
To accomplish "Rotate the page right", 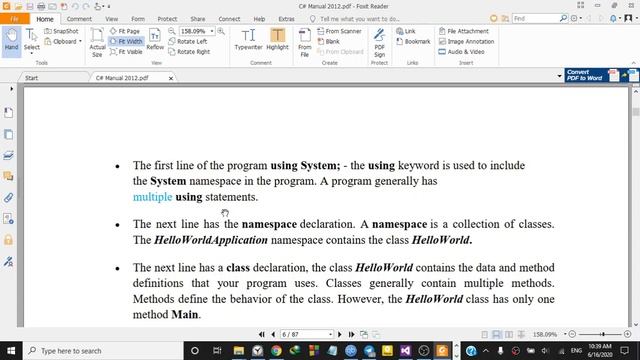I will pyautogui.click(x=189, y=52).
